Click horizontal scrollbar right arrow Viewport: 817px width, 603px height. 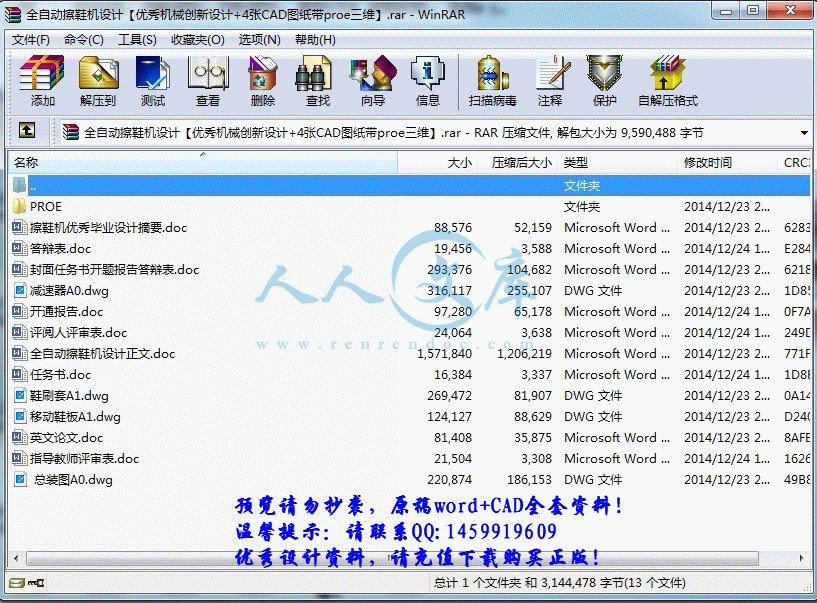(x=801, y=558)
